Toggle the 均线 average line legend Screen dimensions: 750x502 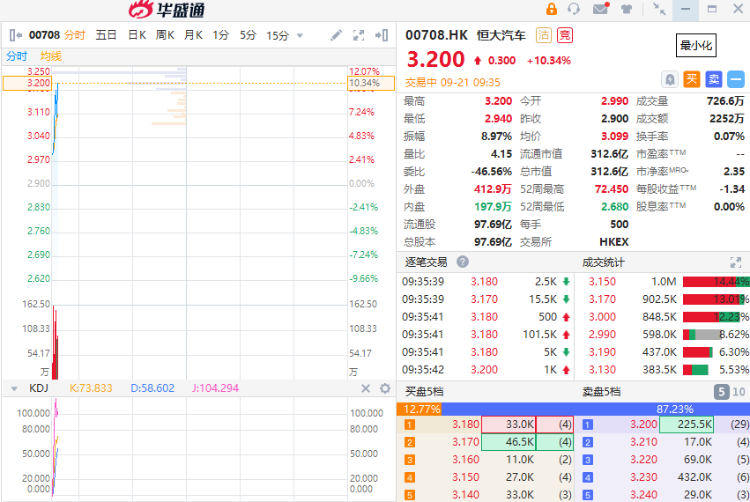point(51,56)
